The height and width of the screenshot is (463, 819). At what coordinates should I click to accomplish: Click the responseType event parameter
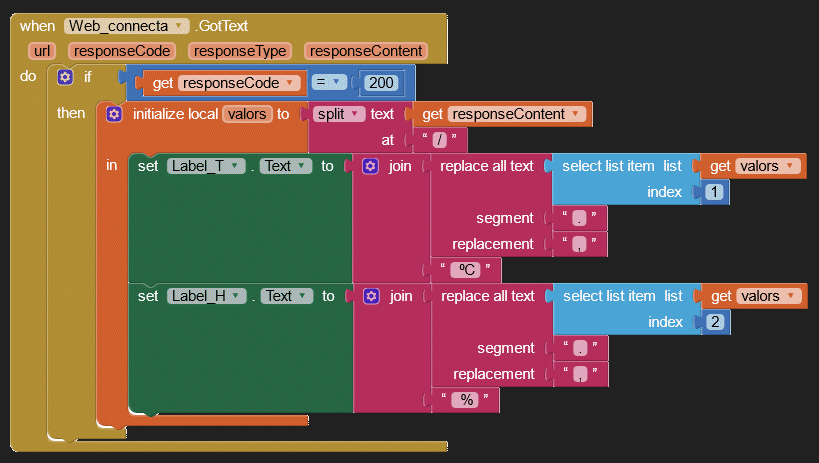[x=240, y=51]
